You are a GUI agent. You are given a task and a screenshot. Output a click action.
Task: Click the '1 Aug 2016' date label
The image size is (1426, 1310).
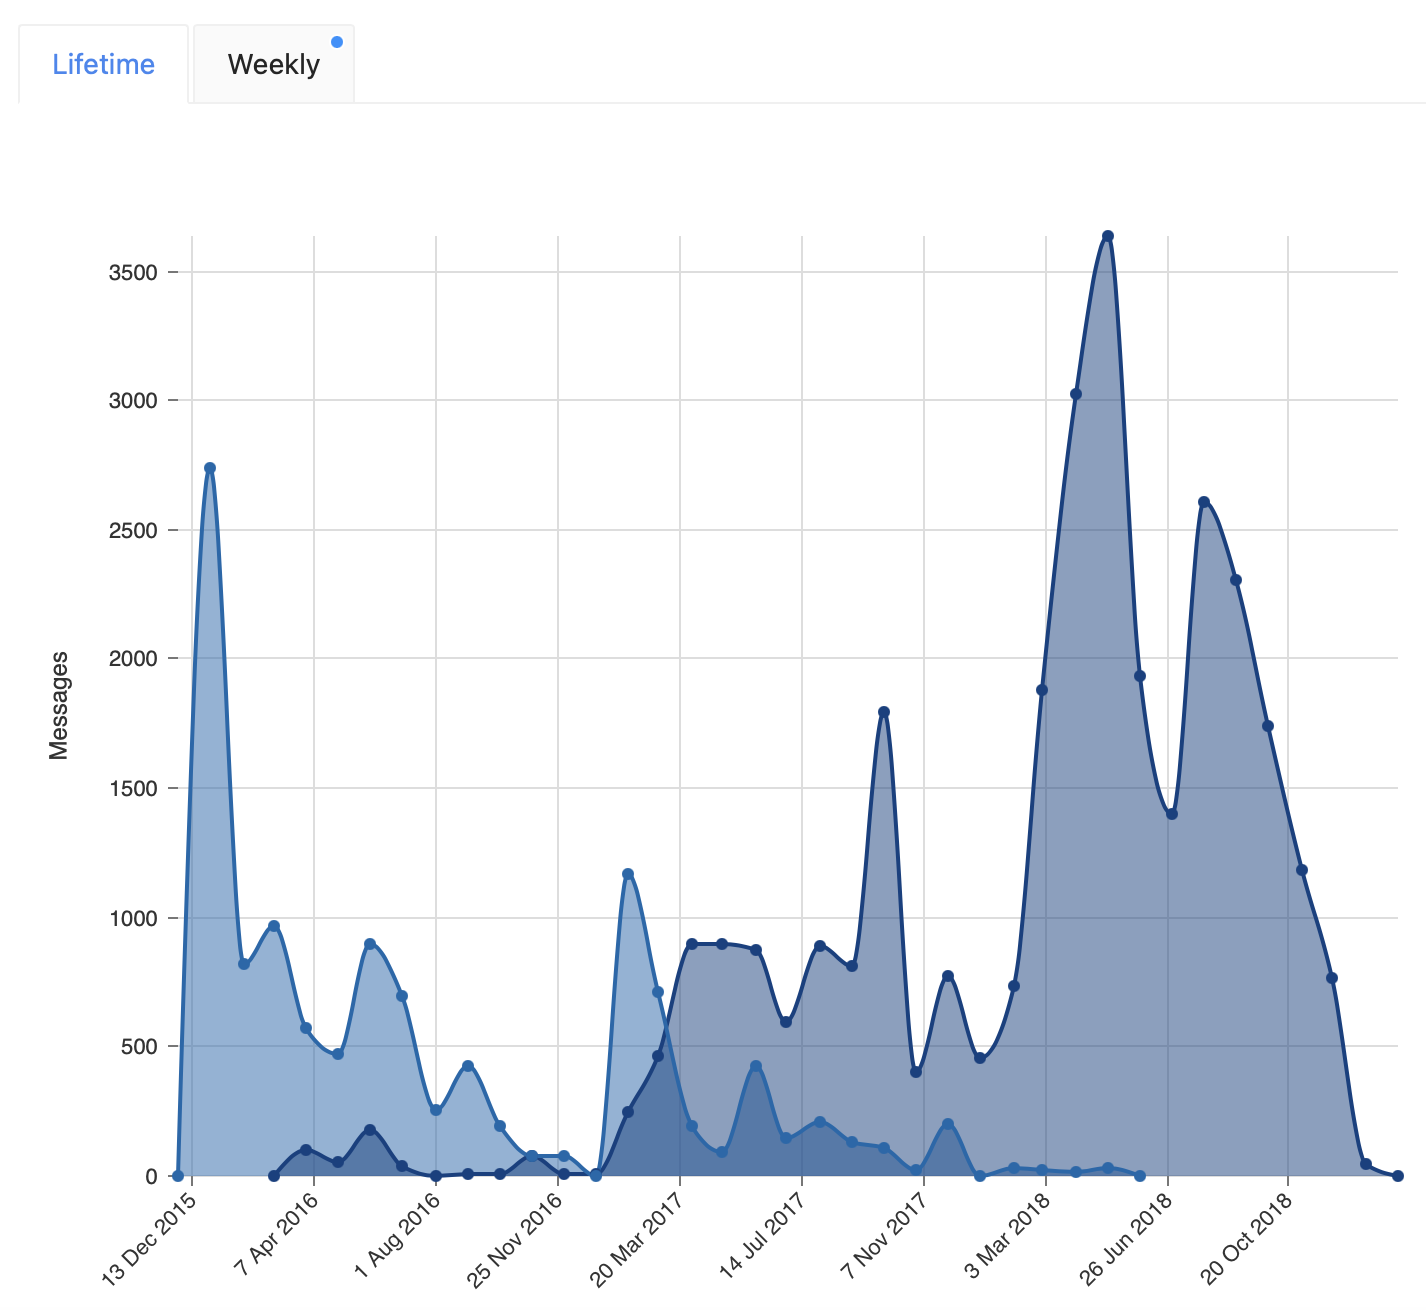pos(398,1231)
